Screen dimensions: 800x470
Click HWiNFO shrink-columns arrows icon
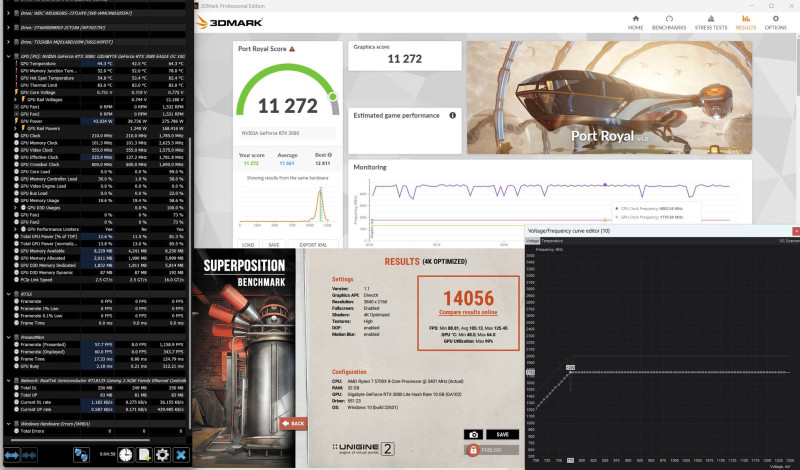tap(29, 455)
